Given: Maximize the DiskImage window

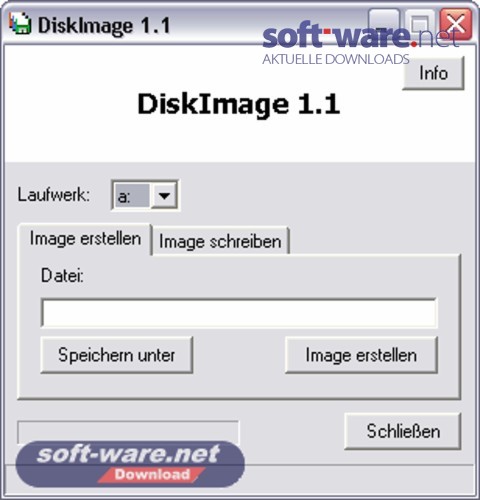Looking at the screenshot, I should [419, 24].
